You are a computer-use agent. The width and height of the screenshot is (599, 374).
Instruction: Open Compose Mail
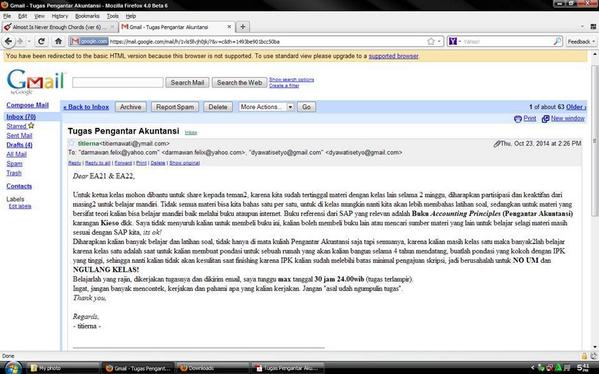28,105
